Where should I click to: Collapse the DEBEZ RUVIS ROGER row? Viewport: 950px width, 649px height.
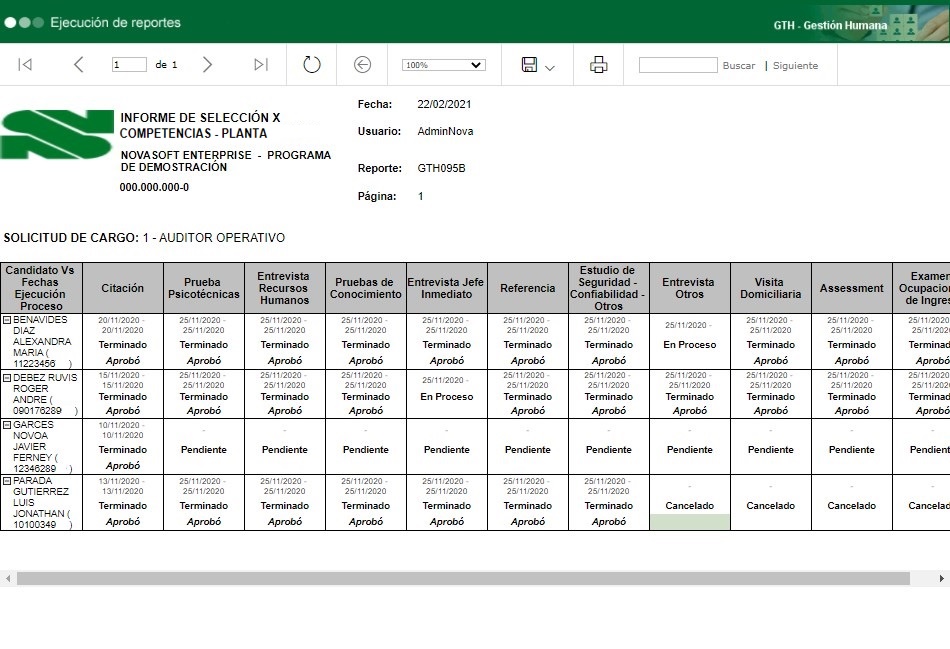[7, 378]
